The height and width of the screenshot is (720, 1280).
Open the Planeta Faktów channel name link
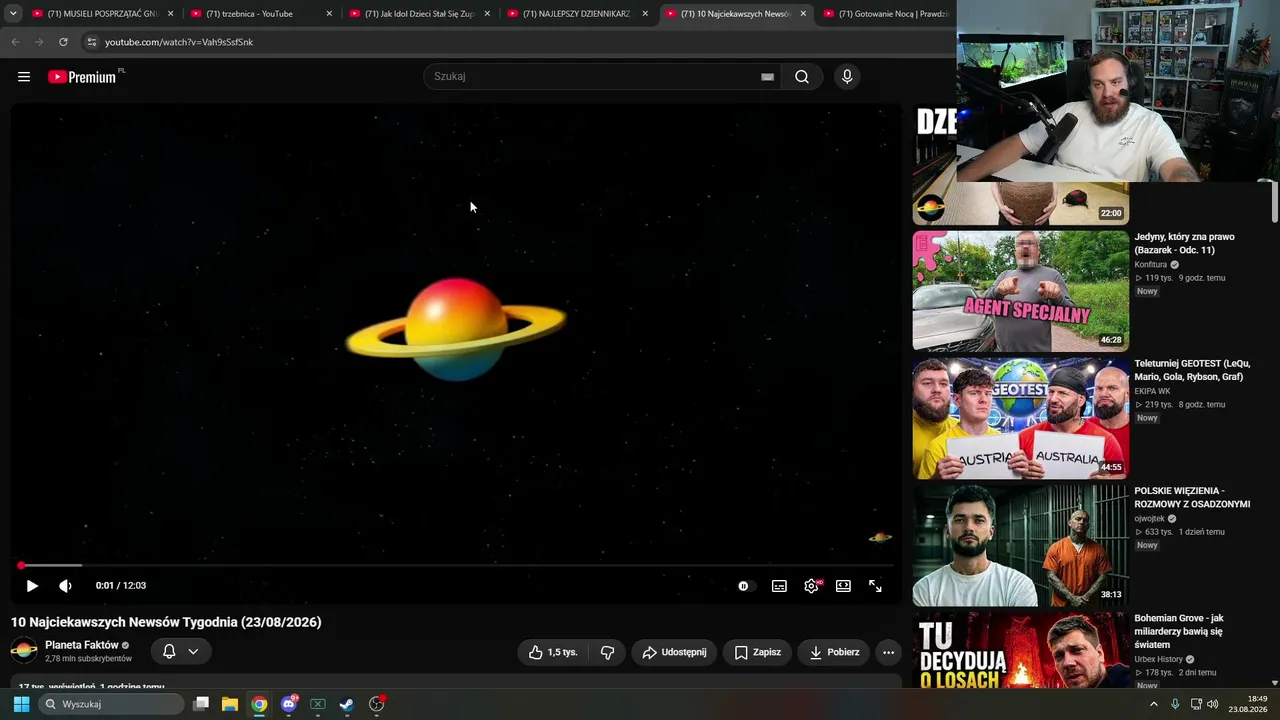82,645
